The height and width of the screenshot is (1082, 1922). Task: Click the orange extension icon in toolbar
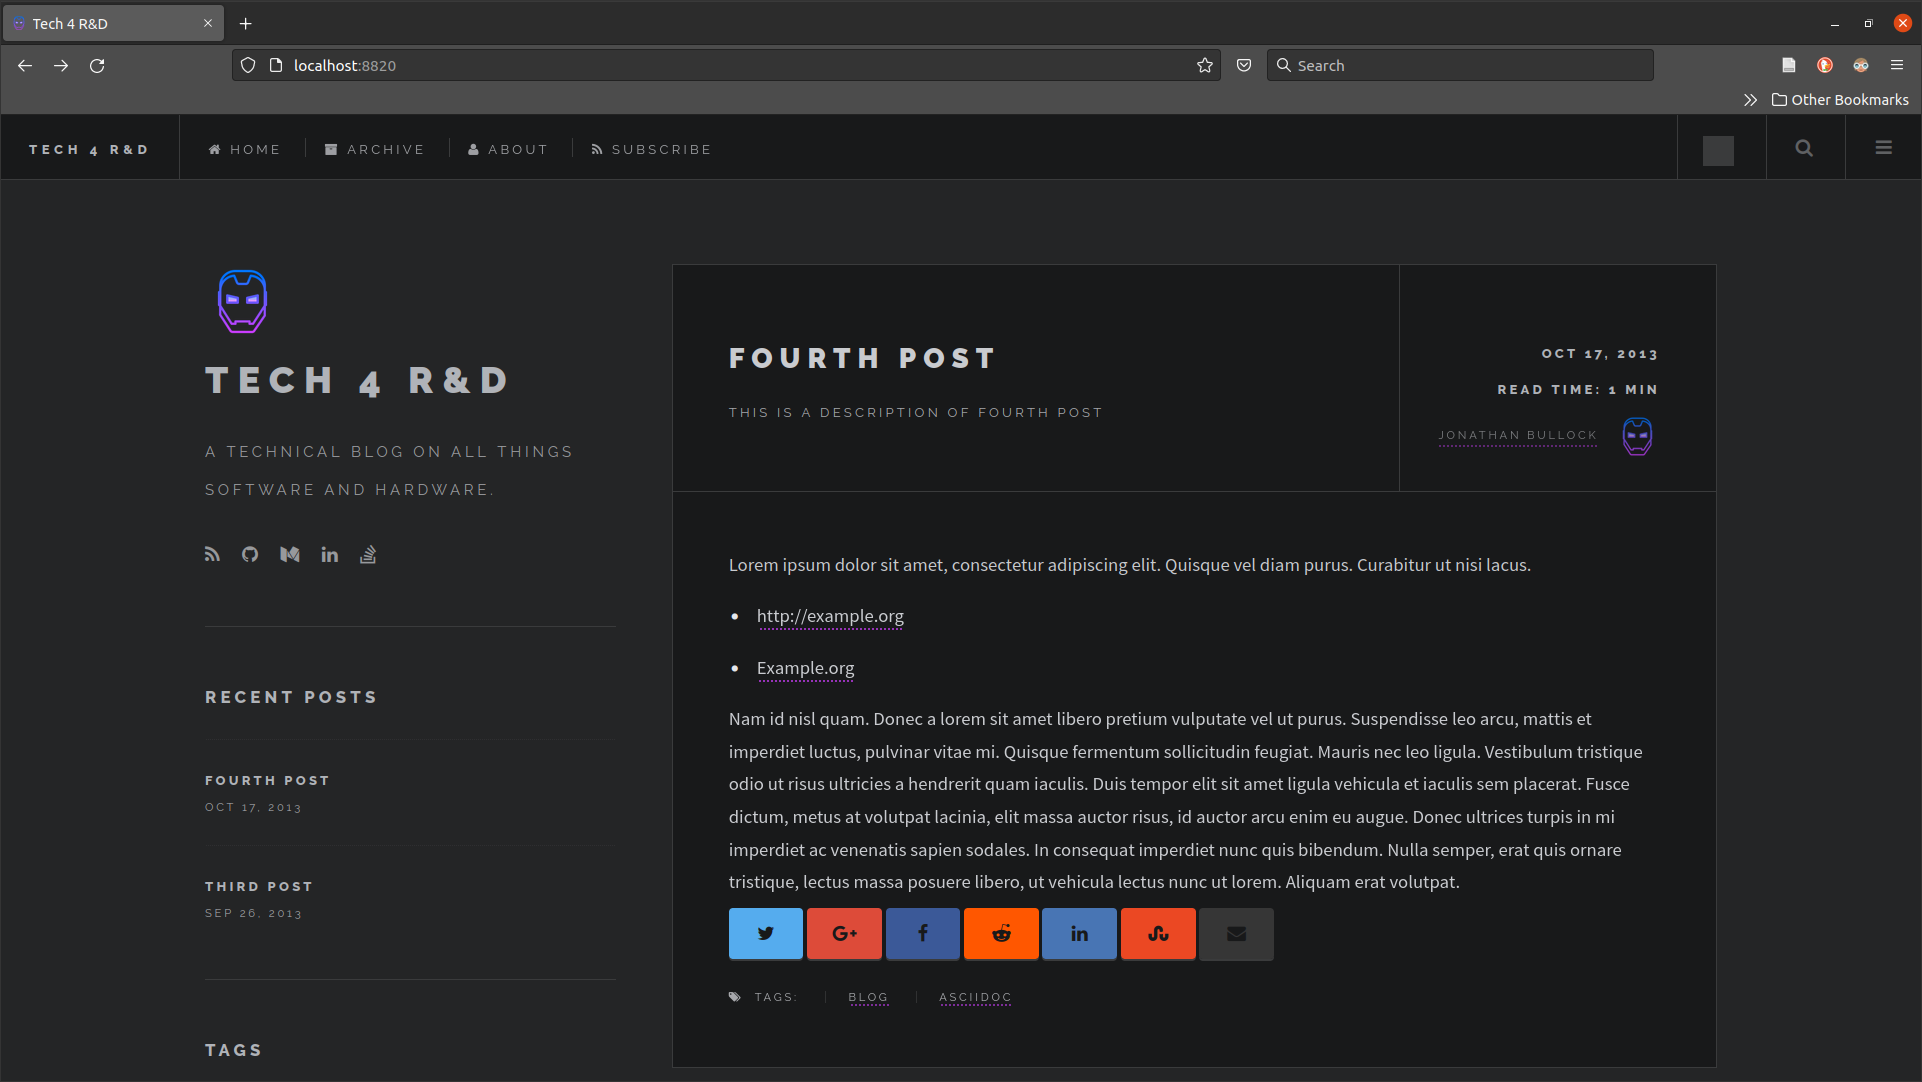(1825, 65)
